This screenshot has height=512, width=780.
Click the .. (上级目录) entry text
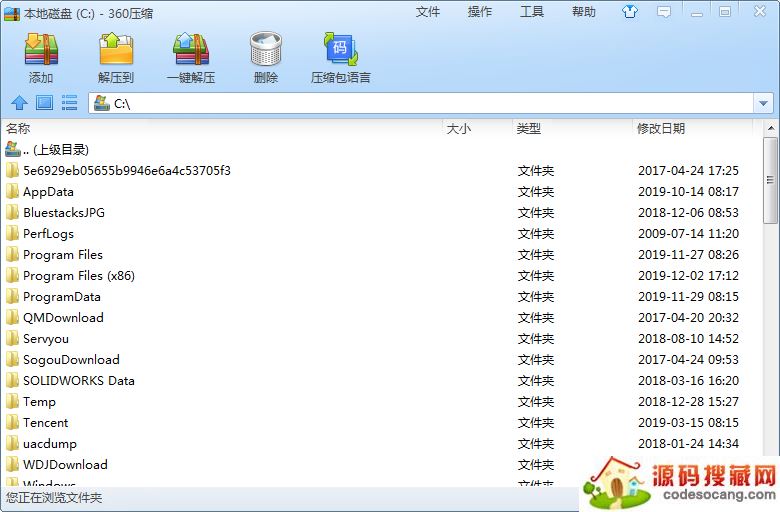pyautogui.click(x=56, y=150)
